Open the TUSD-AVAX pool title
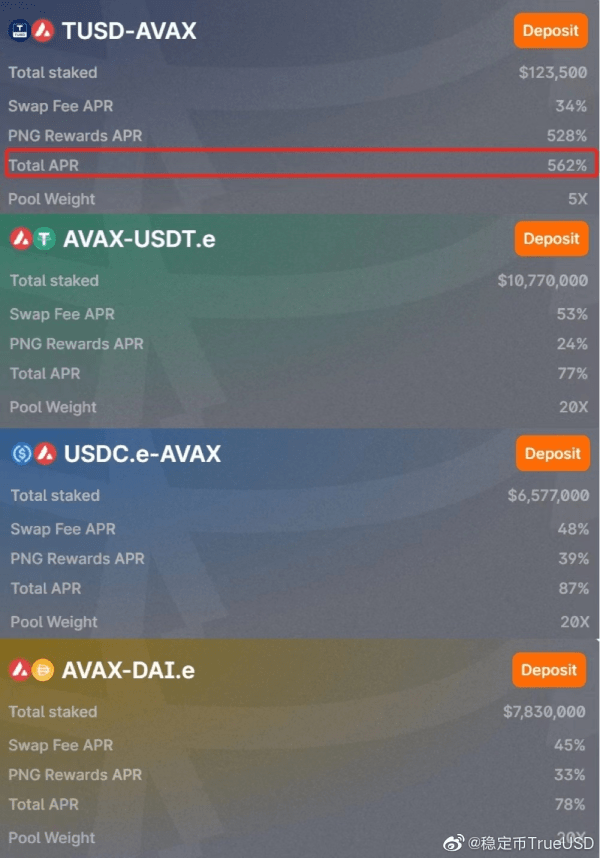Image resolution: width=600 pixels, height=858 pixels. (x=129, y=31)
